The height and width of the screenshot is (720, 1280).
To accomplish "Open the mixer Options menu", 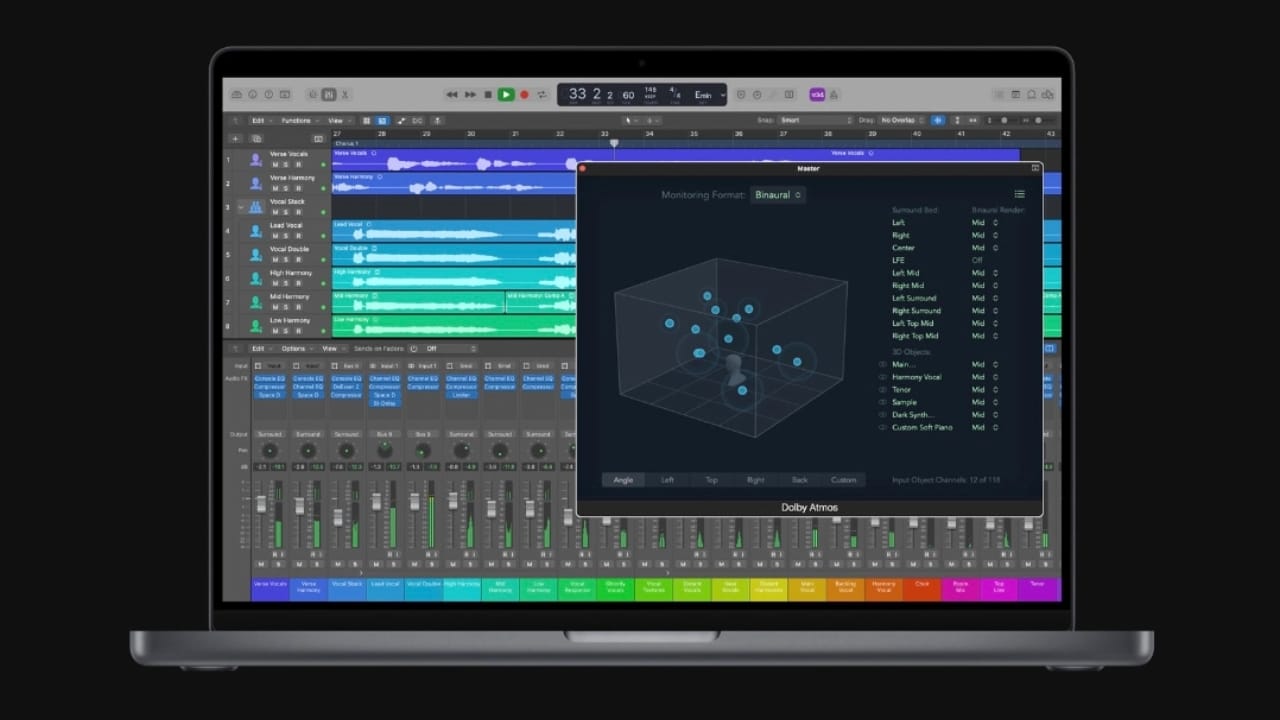I will pos(297,349).
